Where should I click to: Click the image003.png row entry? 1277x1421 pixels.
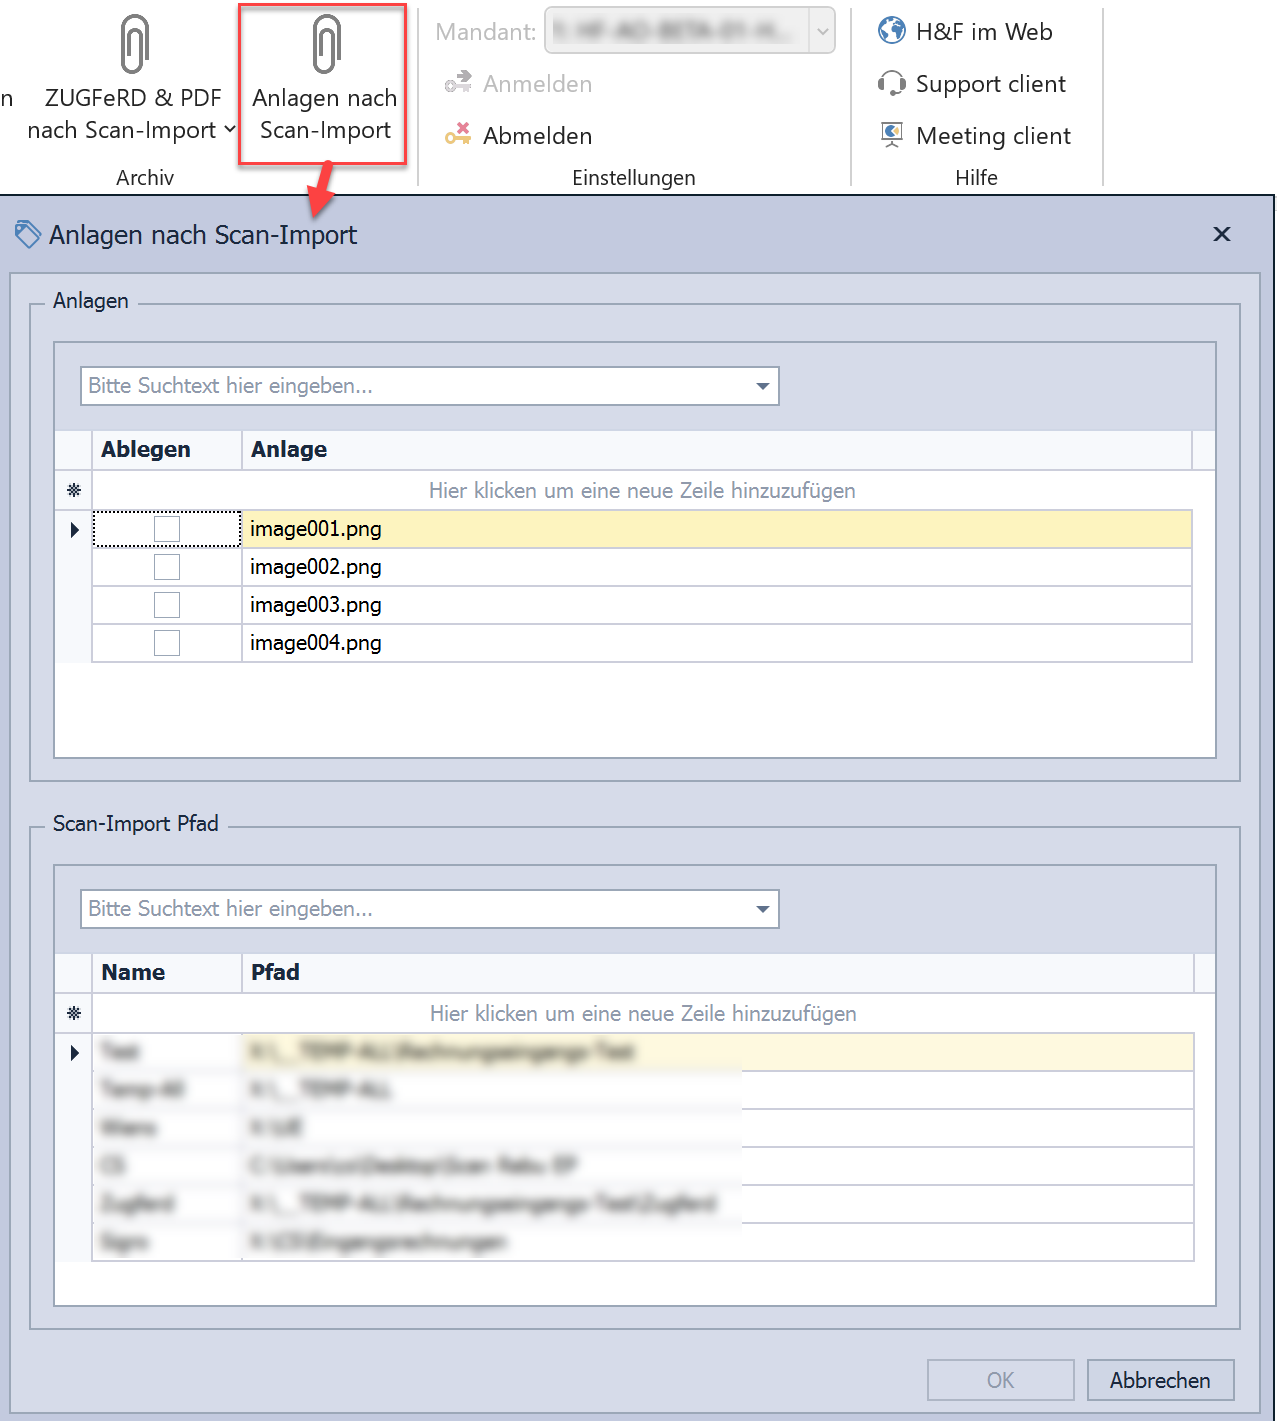316,605
